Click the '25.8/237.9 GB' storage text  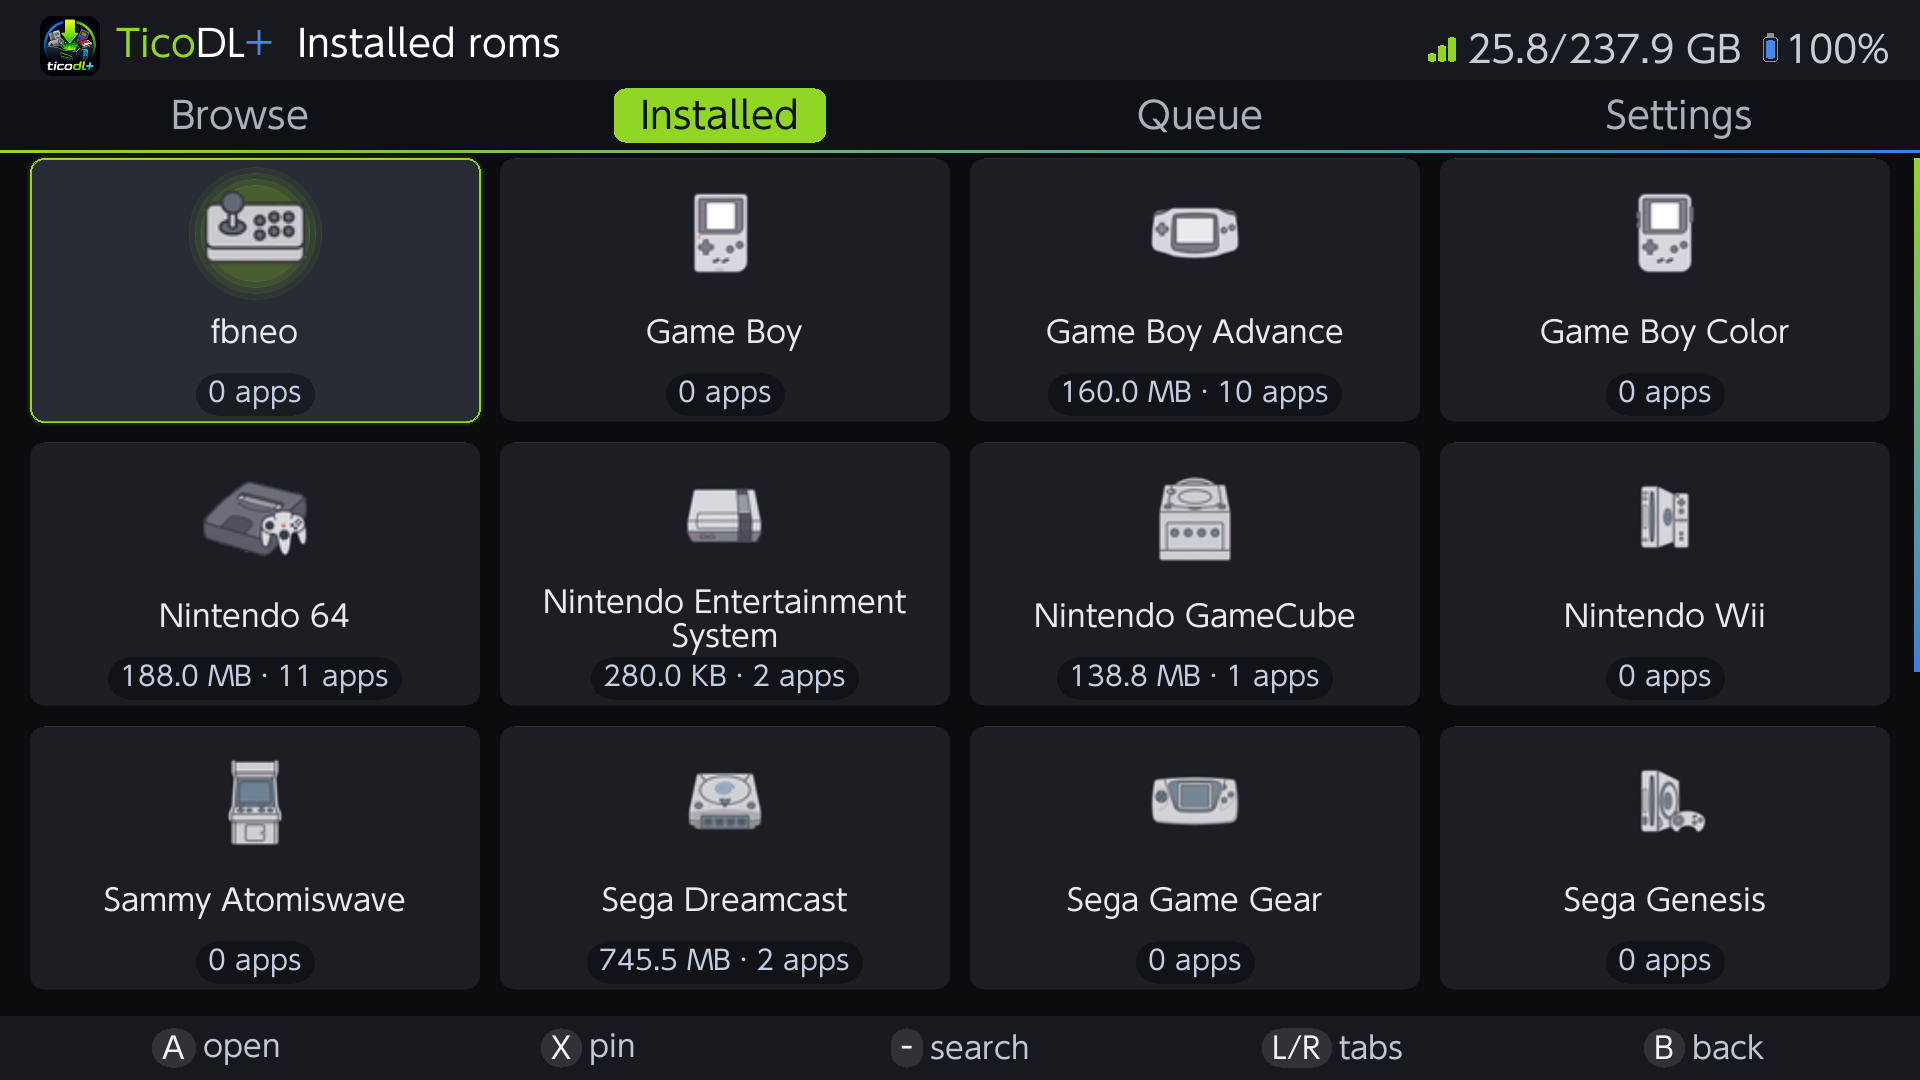(x=1604, y=49)
